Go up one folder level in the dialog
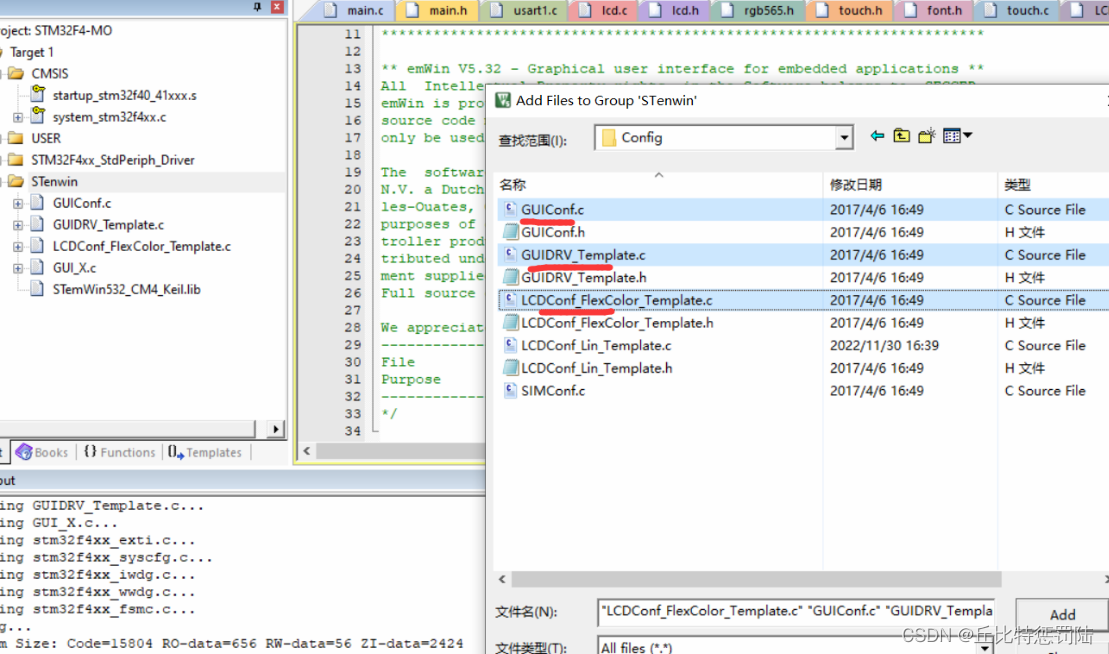Screen dimensions: 1109x654 tap(901, 136)
